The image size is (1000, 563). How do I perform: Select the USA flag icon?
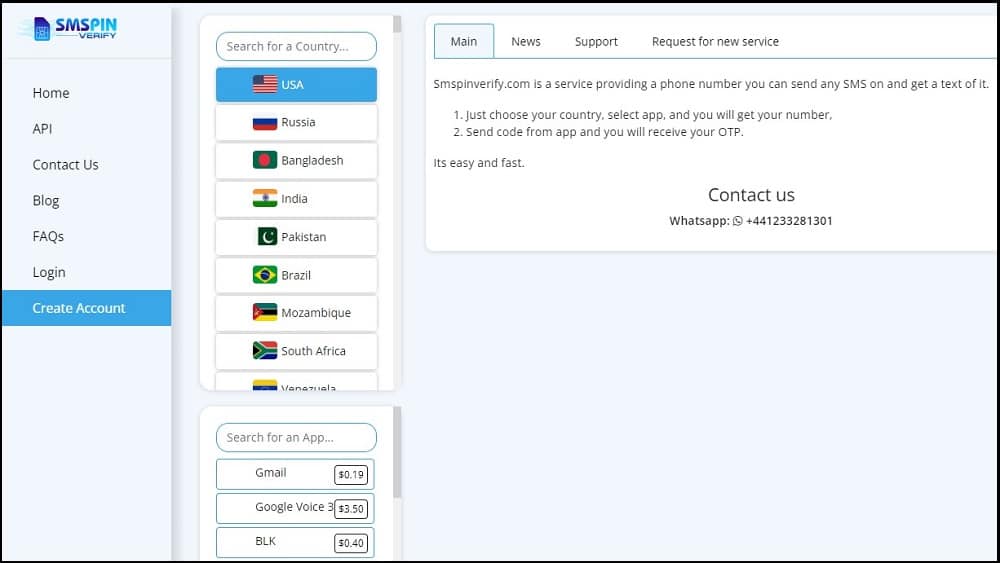[265, 84]
